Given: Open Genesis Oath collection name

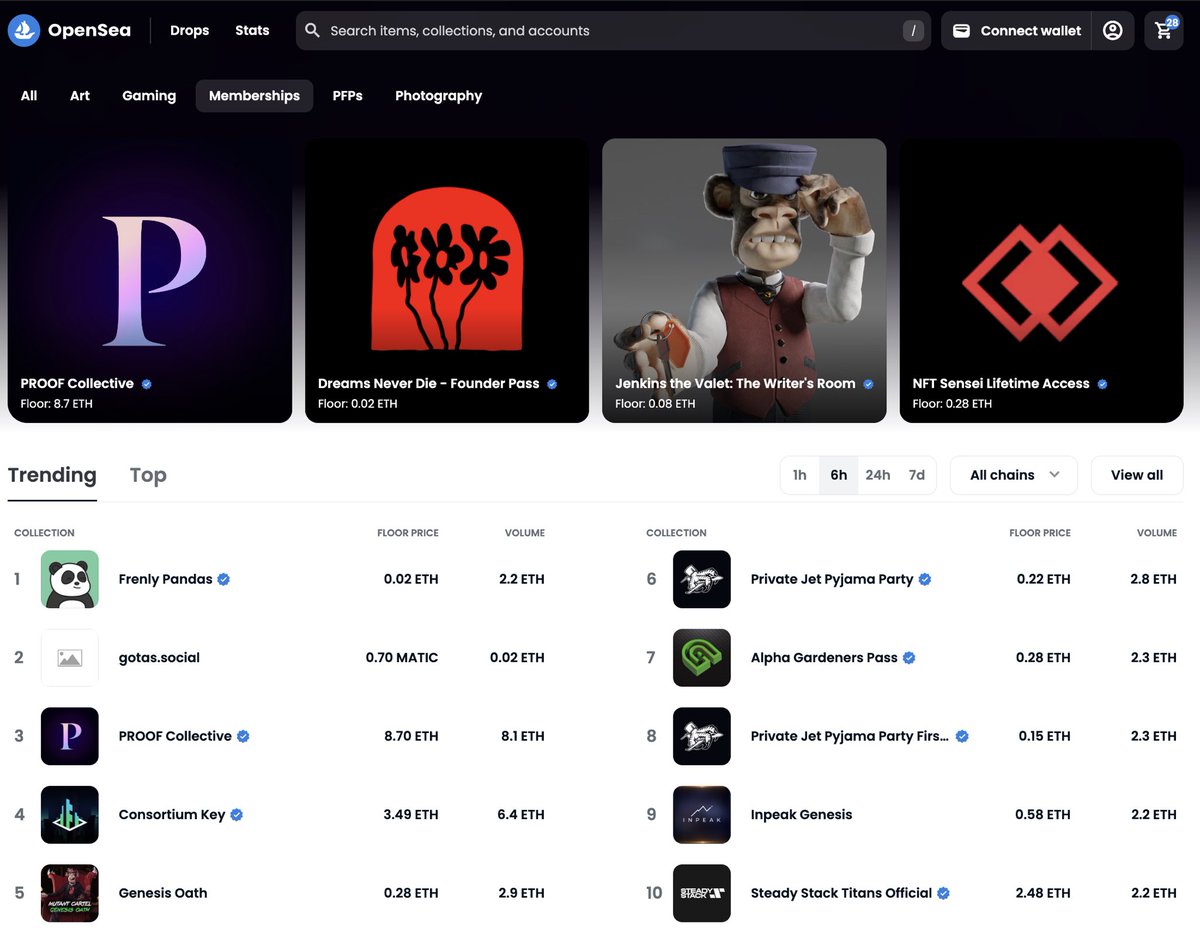Looking at the screenshot, I should click(163, 893).
